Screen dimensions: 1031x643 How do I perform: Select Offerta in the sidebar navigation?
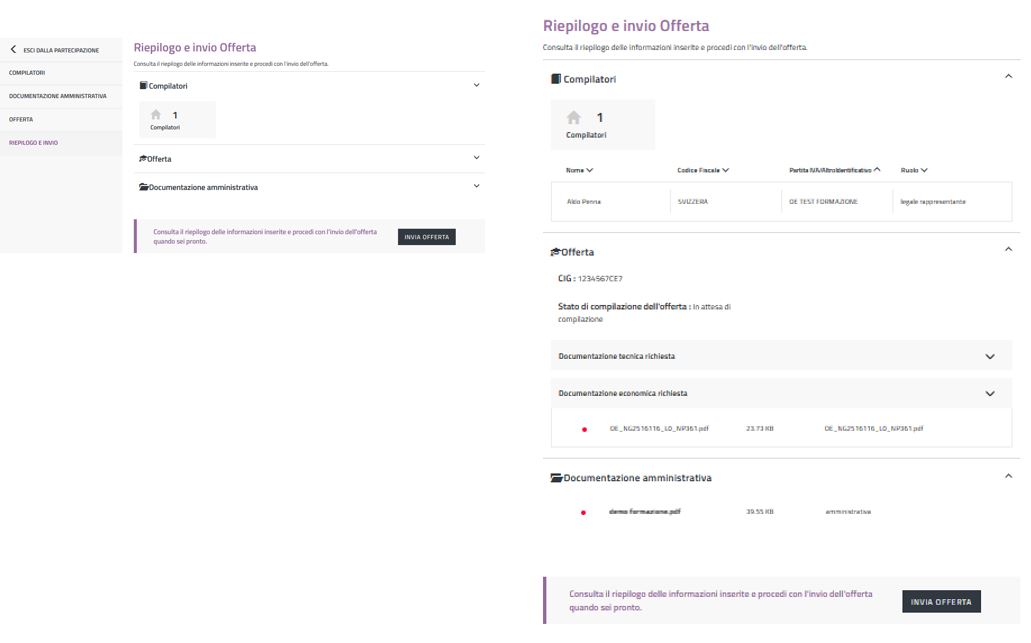tap(21, 119)
